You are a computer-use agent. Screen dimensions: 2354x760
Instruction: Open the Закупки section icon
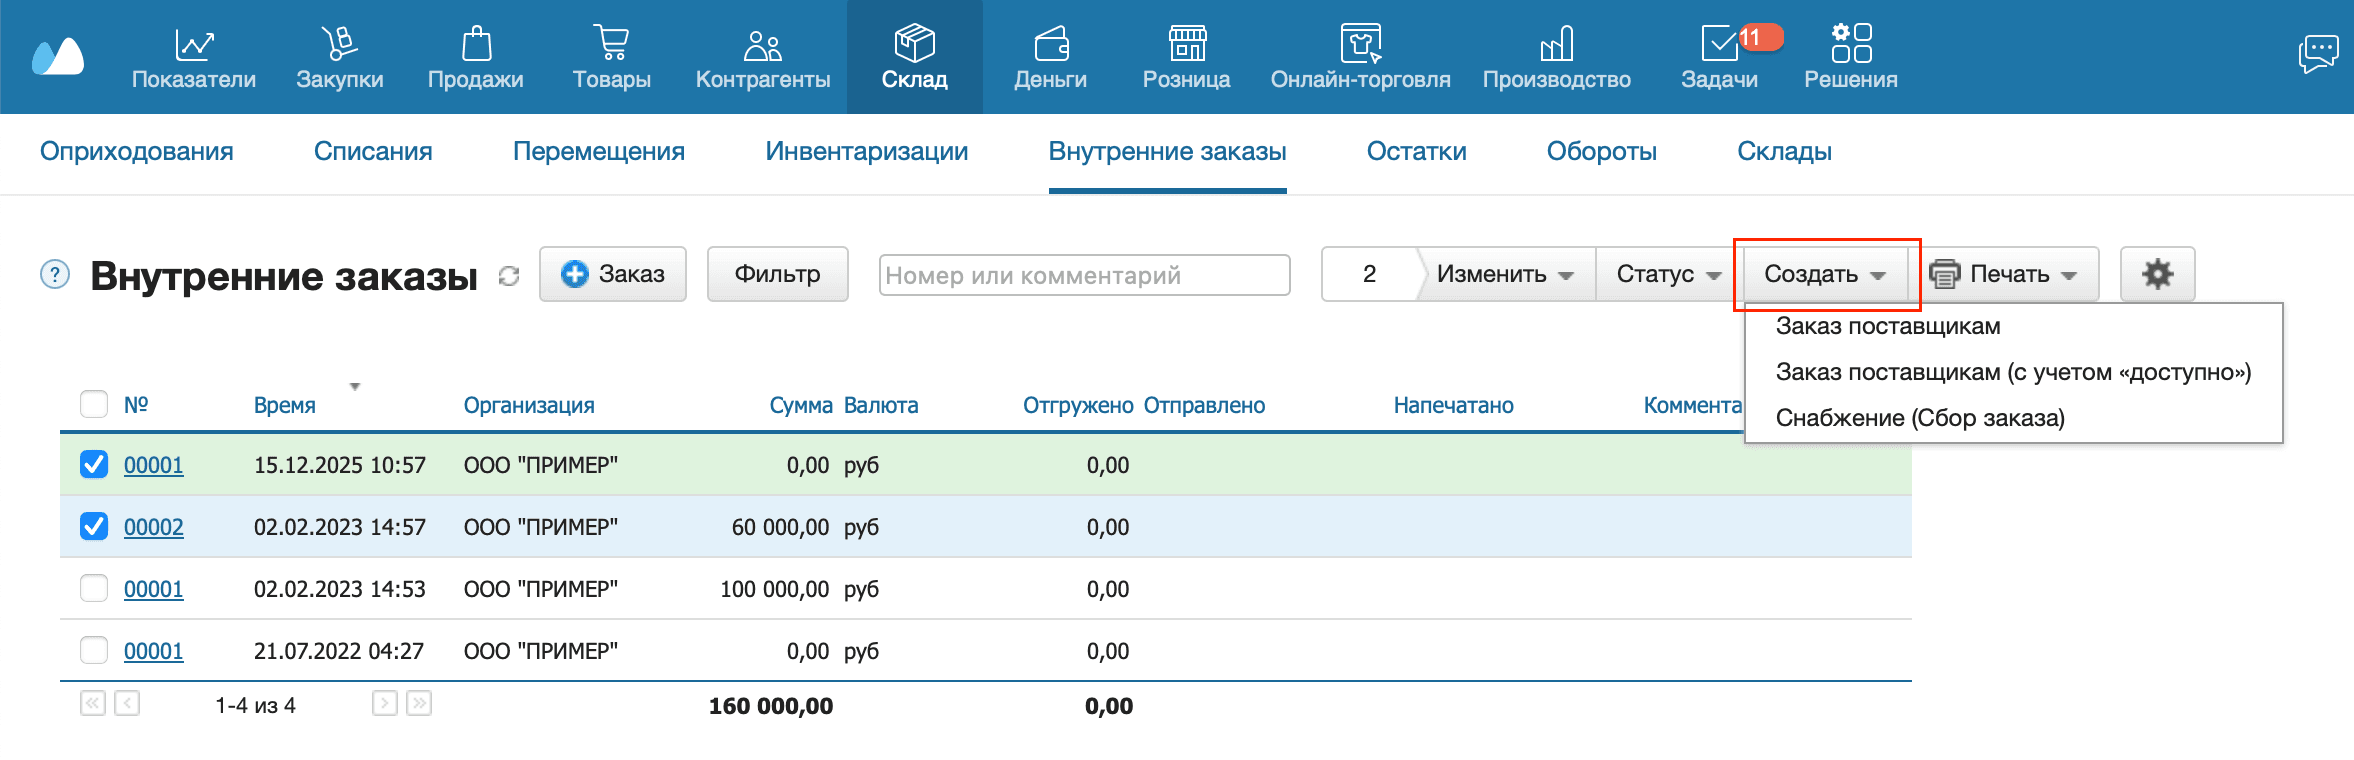click(339, 44)
